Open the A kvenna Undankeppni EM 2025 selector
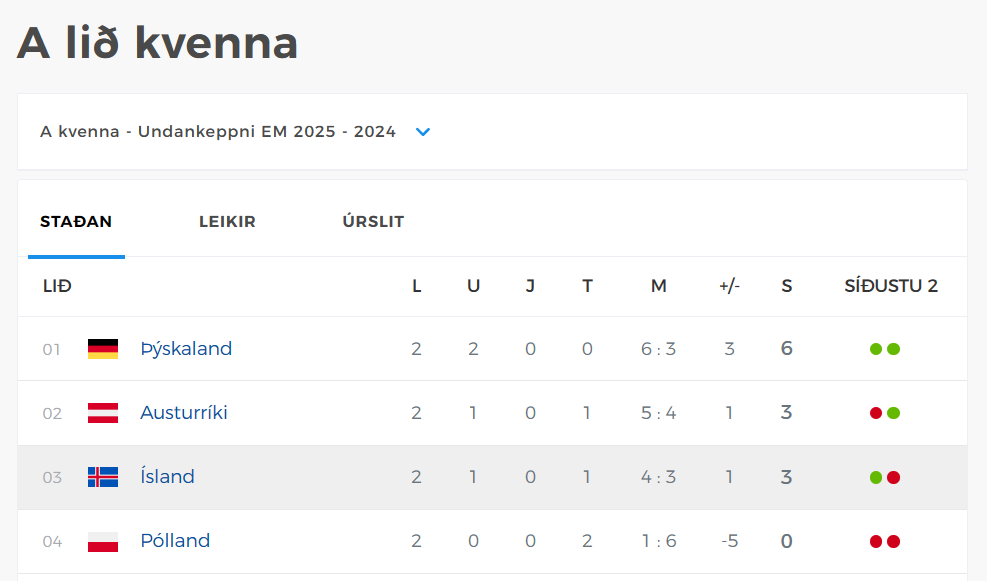The height and width of the screenshot is (581, 987). click(x=492, y=132)
